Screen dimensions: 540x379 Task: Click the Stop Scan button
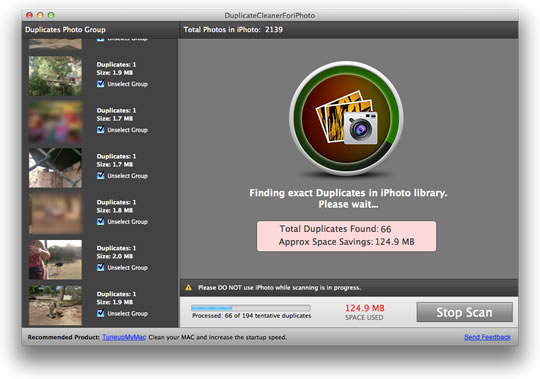point(464,312)
